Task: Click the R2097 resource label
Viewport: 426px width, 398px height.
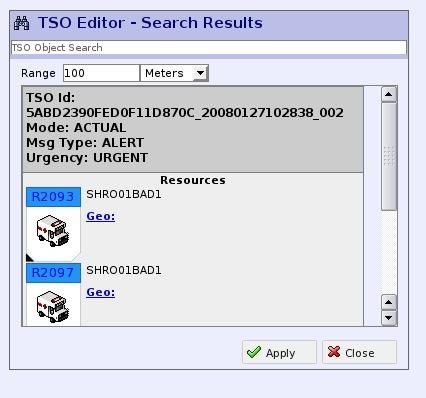Action: (x=53, y=273)
